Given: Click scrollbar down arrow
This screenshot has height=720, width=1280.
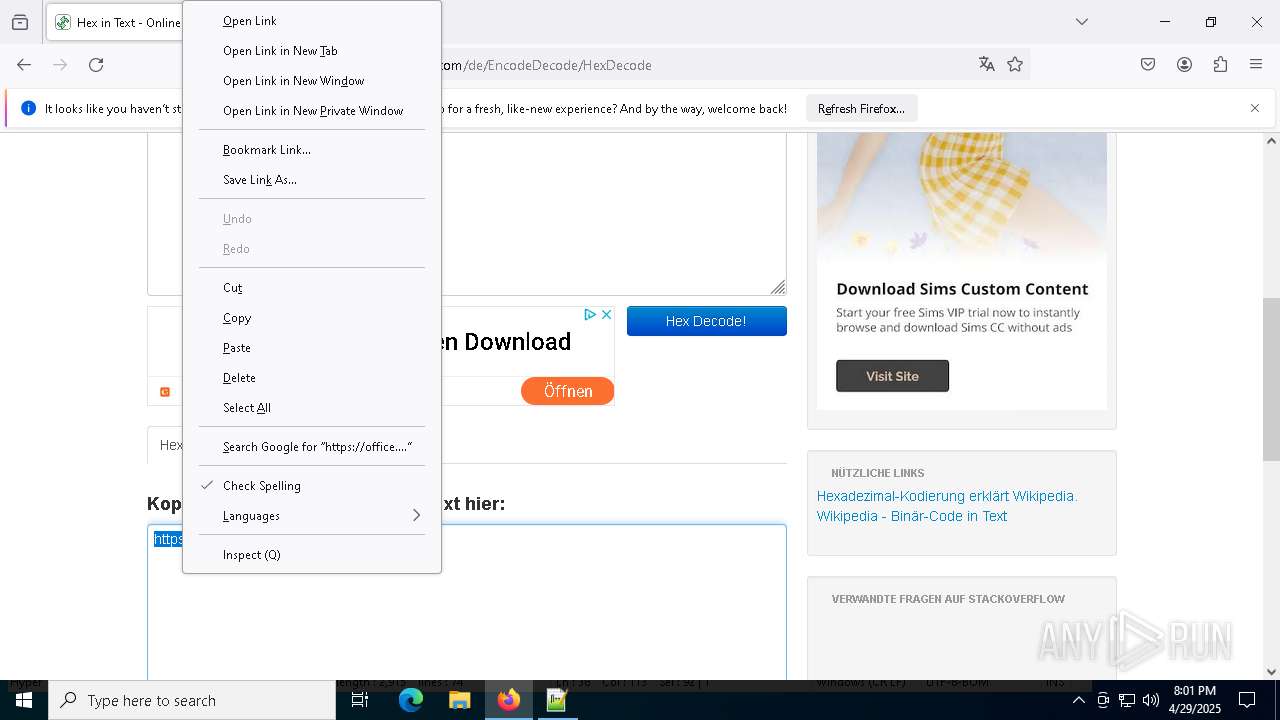Looking at the screenshot, I should coord(1271,672).
